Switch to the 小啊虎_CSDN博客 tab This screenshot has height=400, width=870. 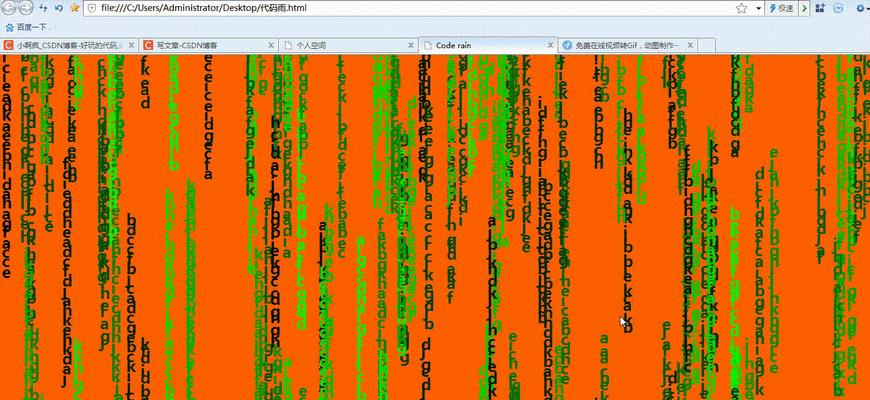click(68, 45)
